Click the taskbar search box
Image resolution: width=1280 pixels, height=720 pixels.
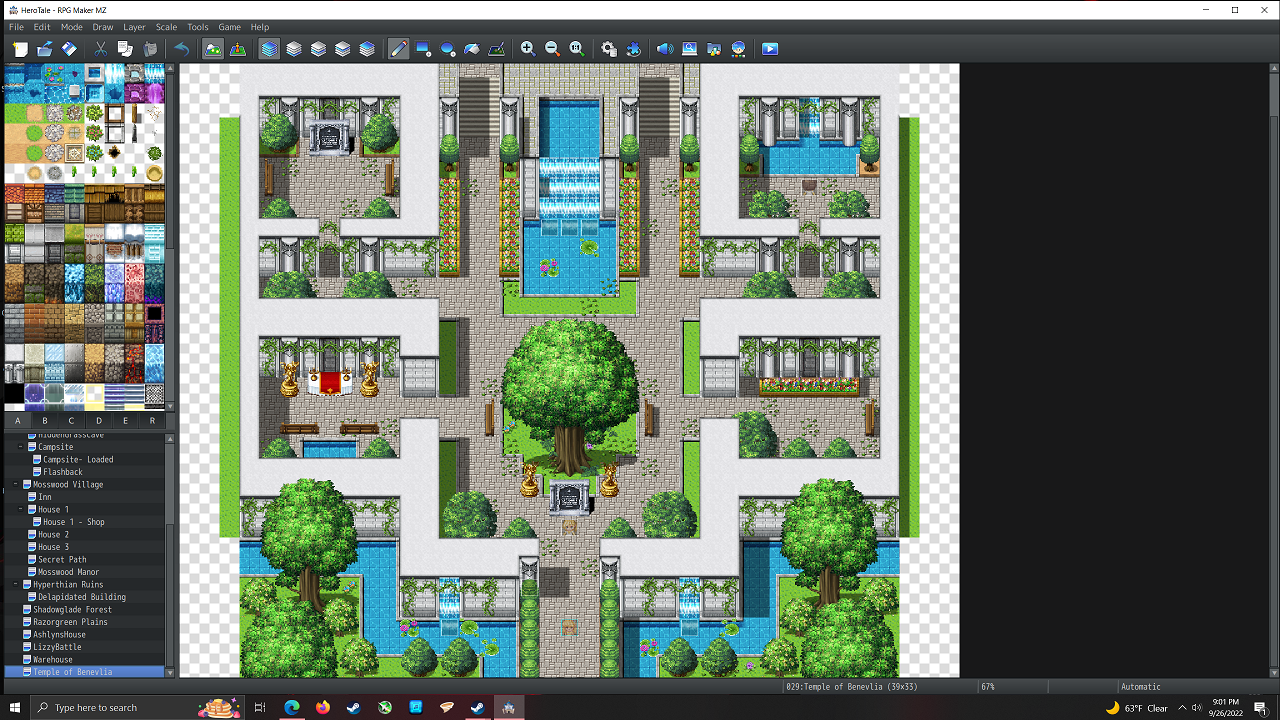pyautogui.click(x=137, y=708)
